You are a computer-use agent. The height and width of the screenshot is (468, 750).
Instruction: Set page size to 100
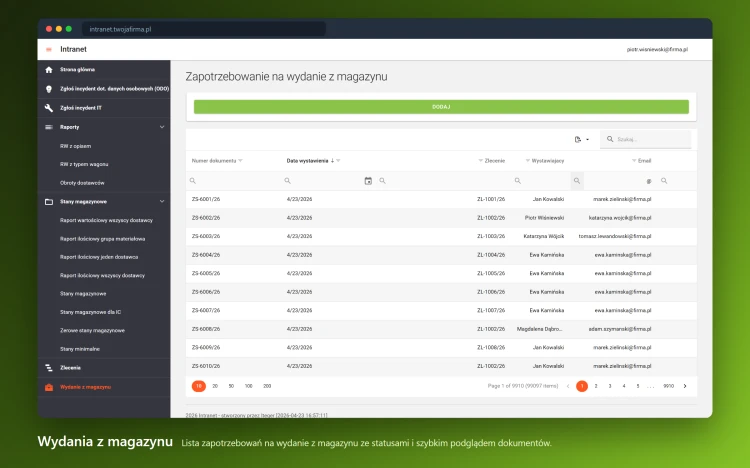(x=249, y=386)
